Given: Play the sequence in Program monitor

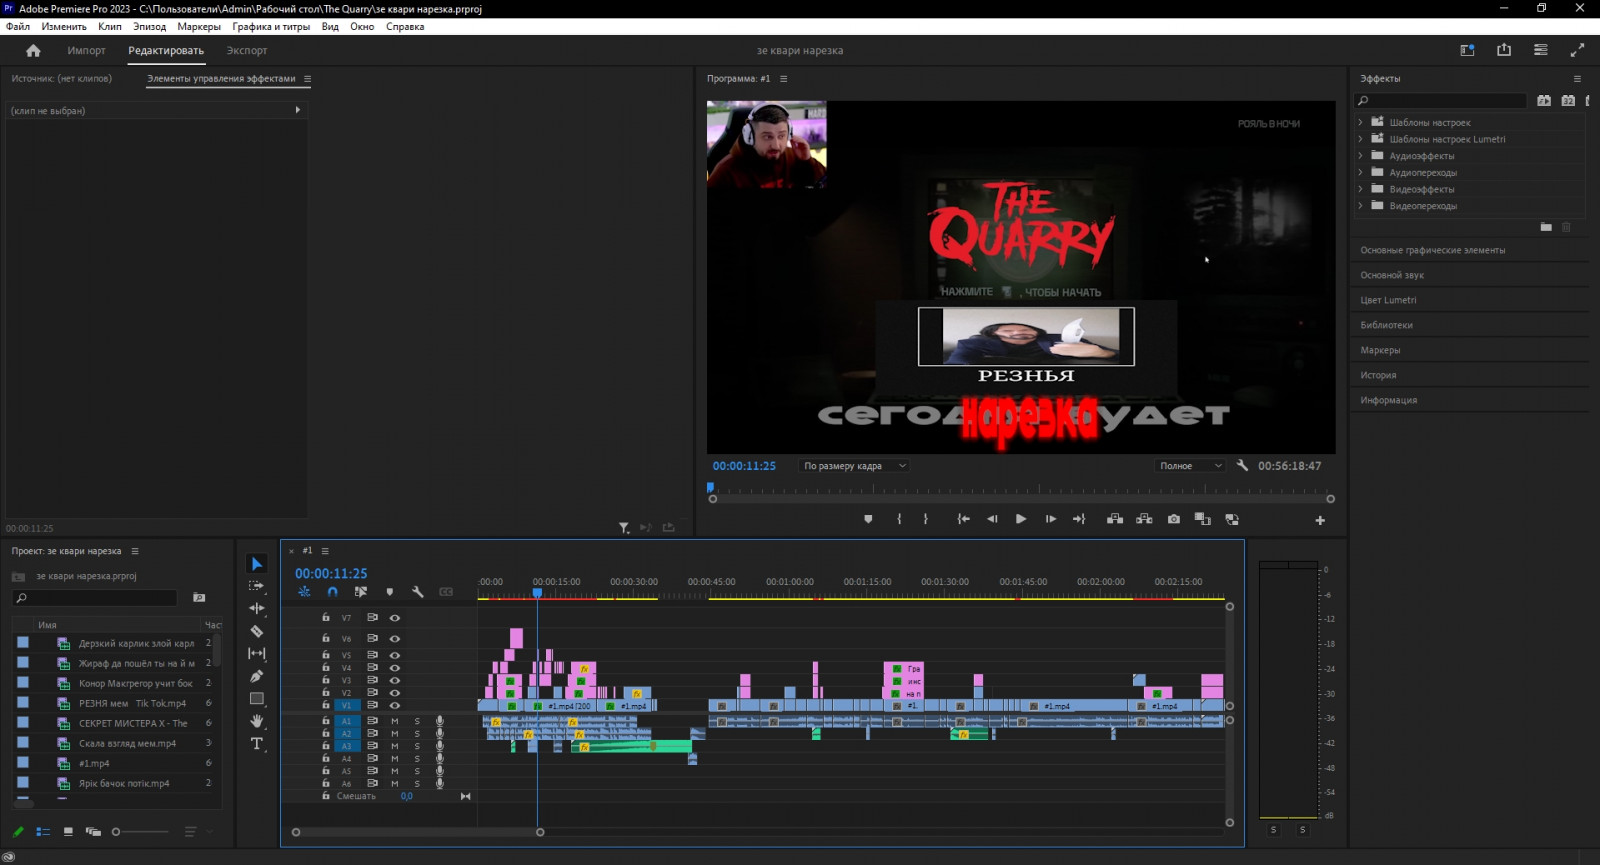Looking at the screenshot, I should [1021, 519].
